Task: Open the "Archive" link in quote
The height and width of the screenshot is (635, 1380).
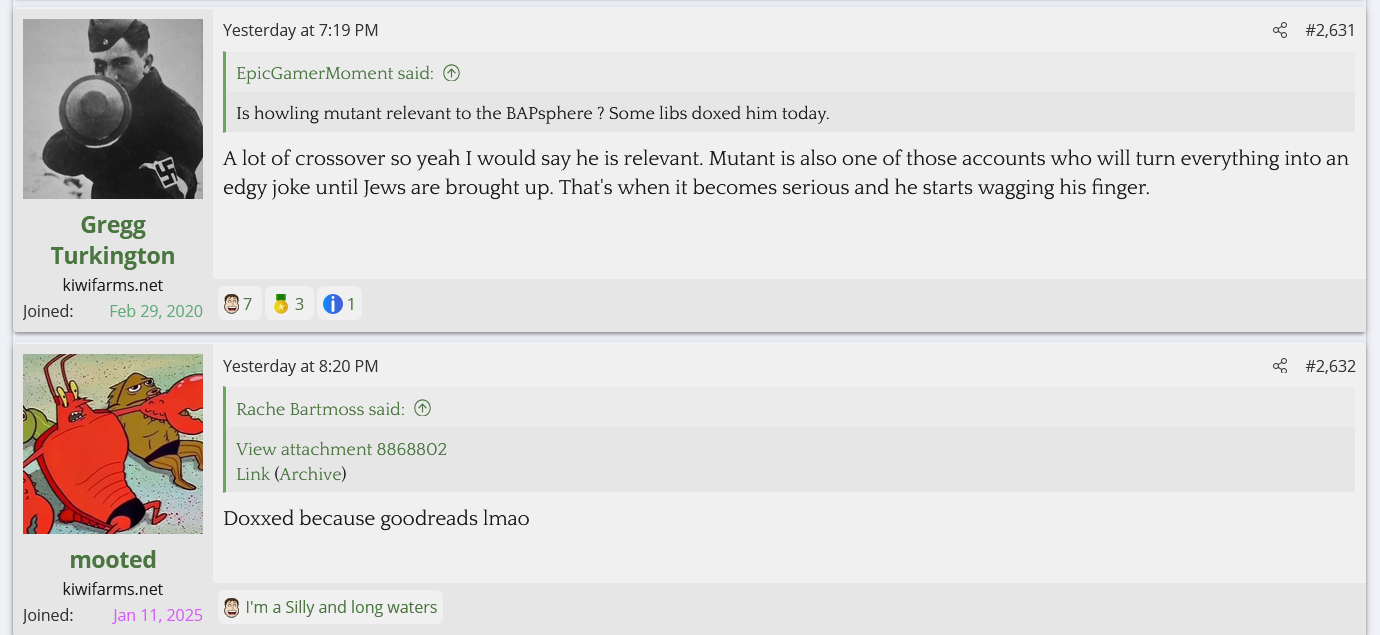Action: coord(310,474)
